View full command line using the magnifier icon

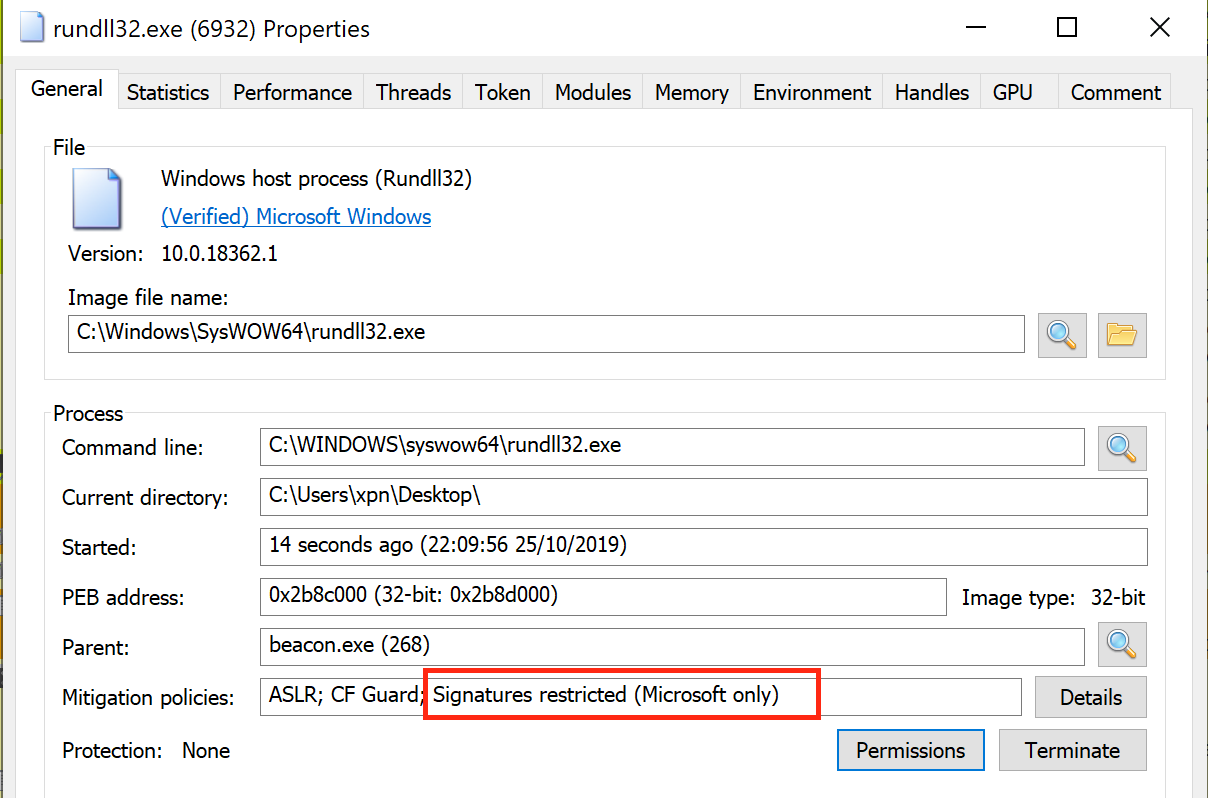[x=1121, y=447]
